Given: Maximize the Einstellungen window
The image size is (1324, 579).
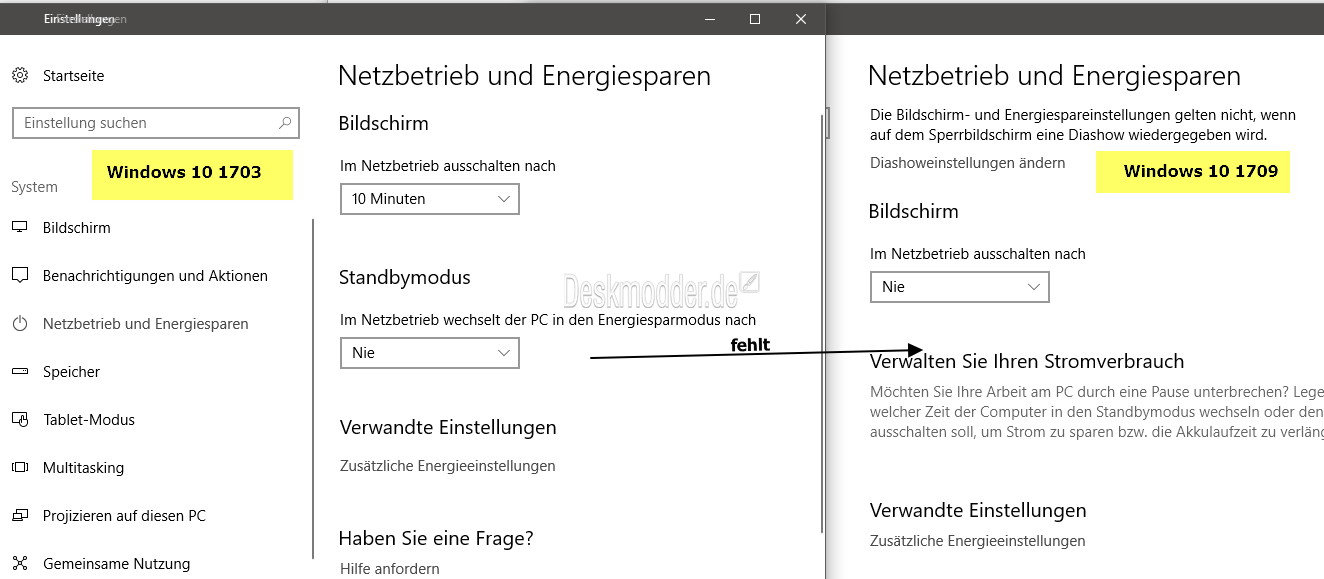Looking at the screenshot, I should point(755,19).
